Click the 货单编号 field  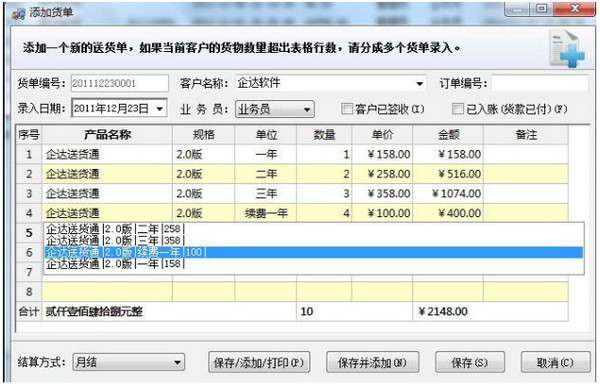tap(120, 83)
